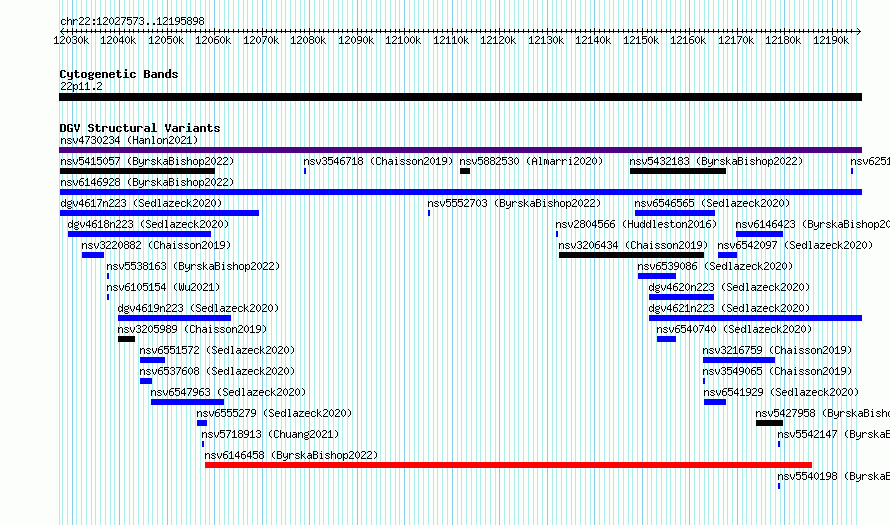Click the nsv4730234 (Hanlon2021) purple variant bar
Image resolution: width=890 pixels, height=525 pixels.
(460, 150)
